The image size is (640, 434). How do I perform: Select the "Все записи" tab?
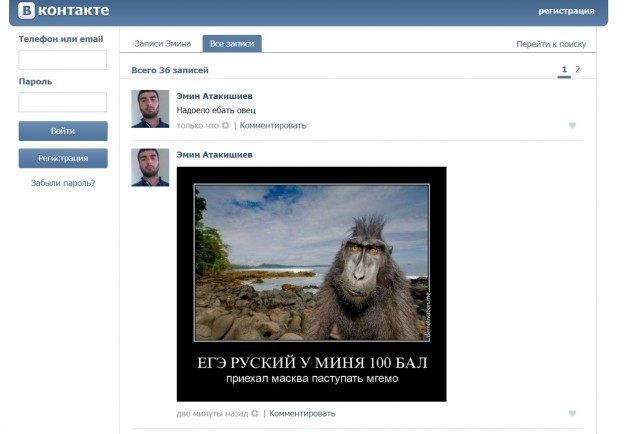coord(232,44)
